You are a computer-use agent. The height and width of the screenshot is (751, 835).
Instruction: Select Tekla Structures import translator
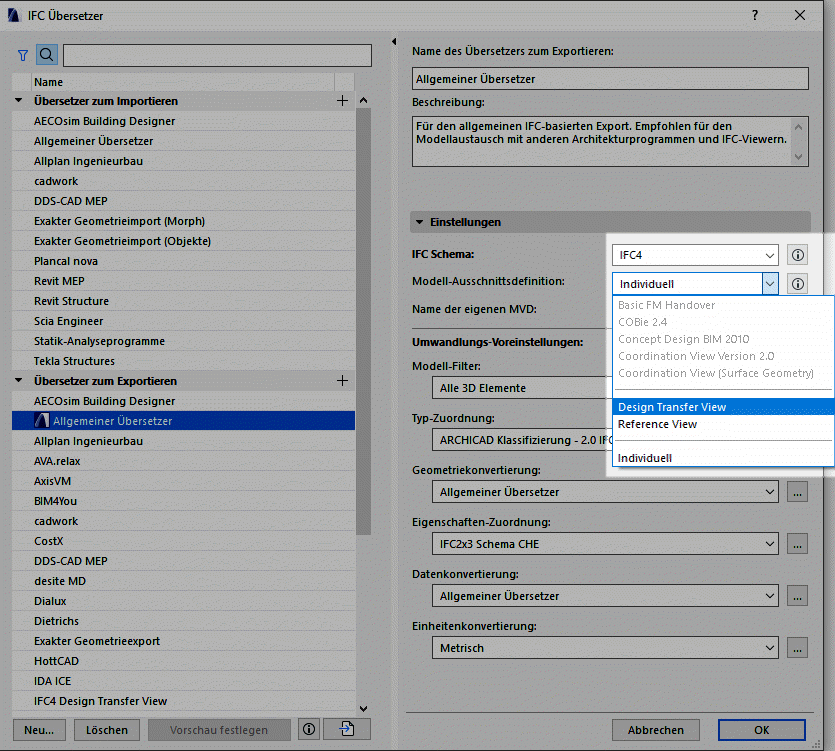coord(184,361)
